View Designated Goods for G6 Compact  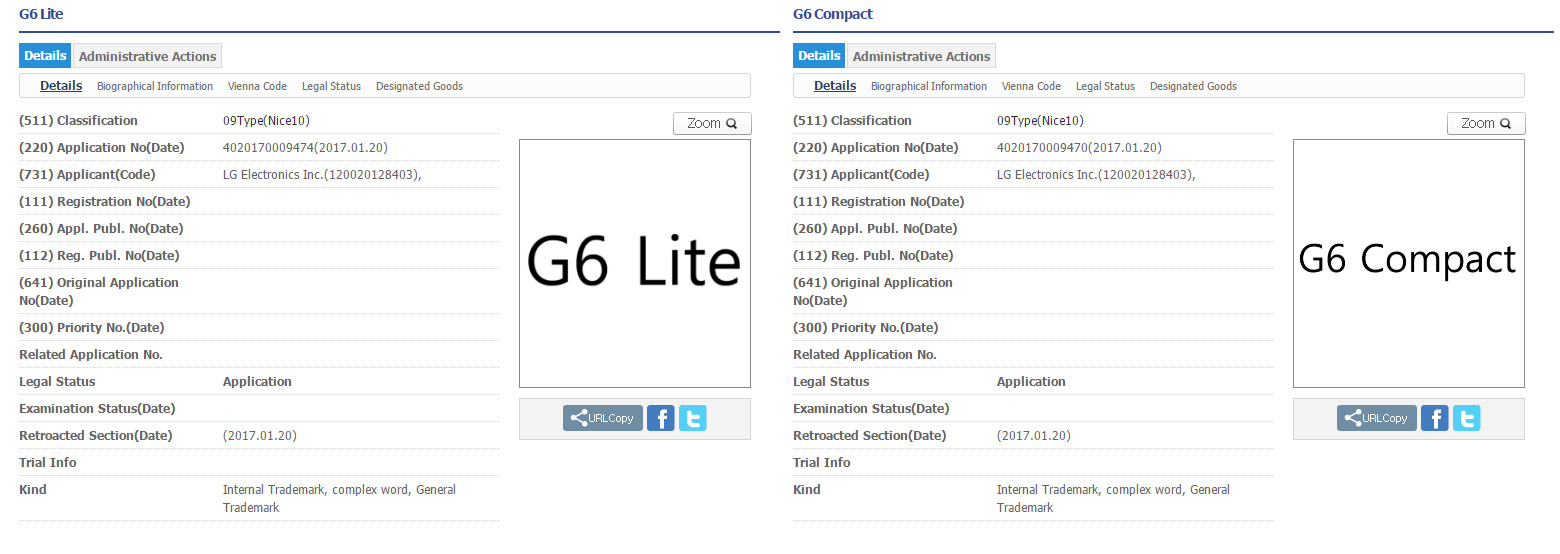(1193, 86)
